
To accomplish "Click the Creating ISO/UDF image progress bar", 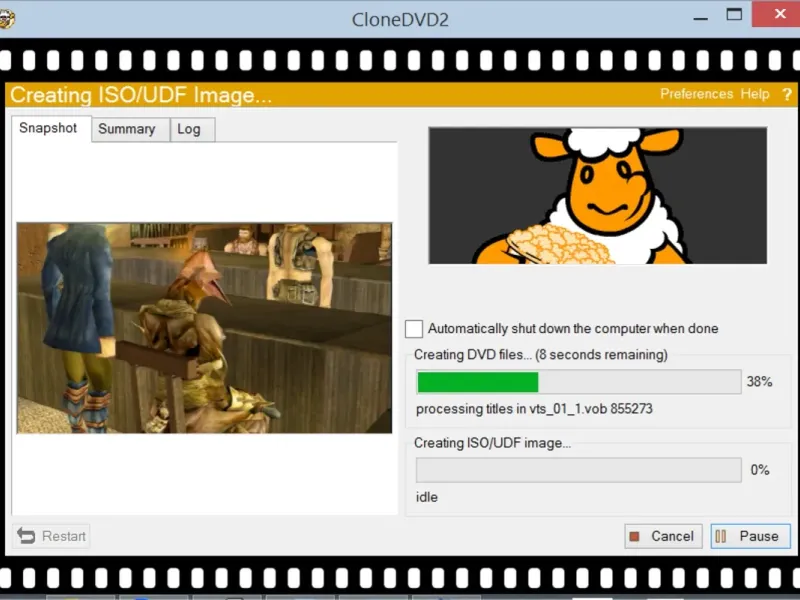I will [x=579, y=470].
